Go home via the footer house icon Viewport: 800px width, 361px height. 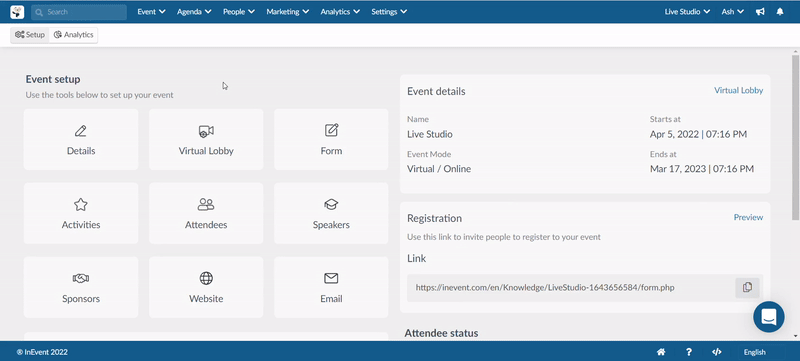(x=661, y=352)
